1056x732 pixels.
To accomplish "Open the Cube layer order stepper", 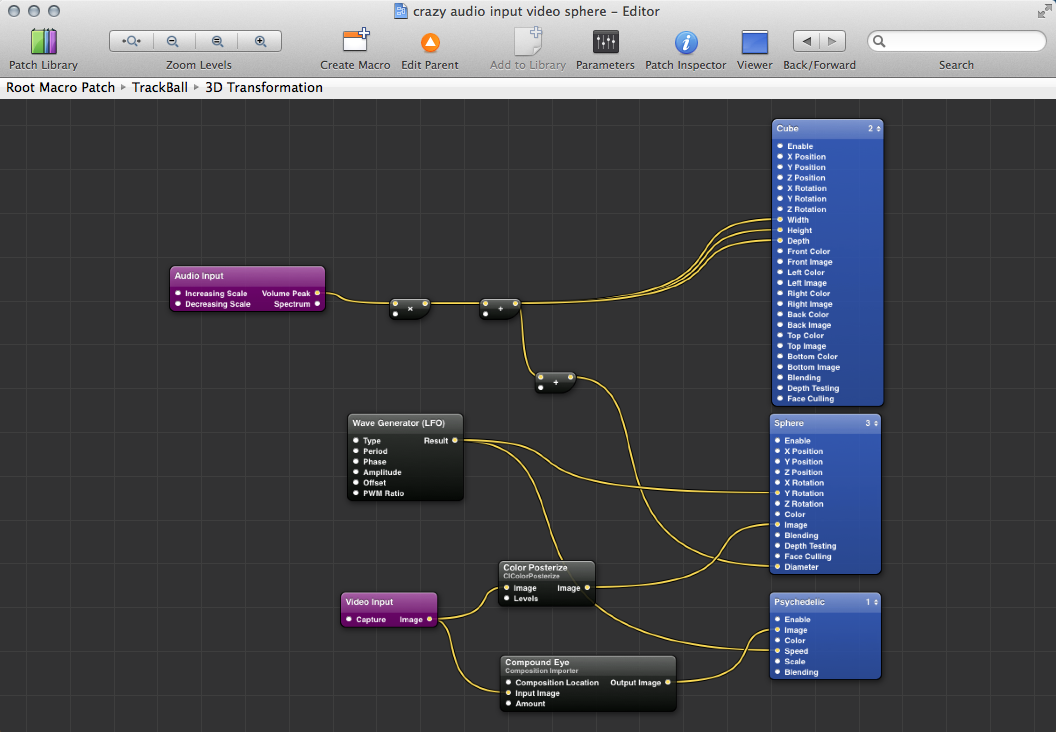I will [873, 129].
